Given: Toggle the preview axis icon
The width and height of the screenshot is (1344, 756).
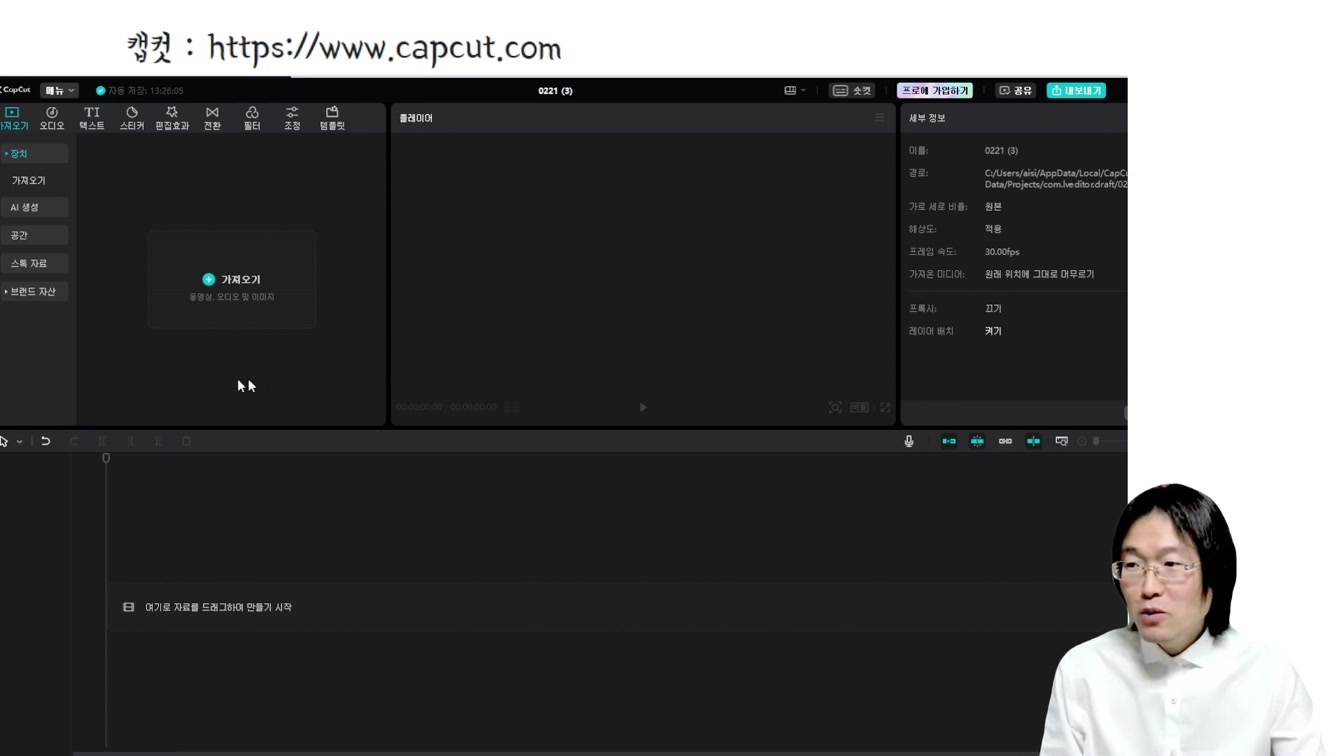Looking at the screenshot, I should click(1033, 441).
